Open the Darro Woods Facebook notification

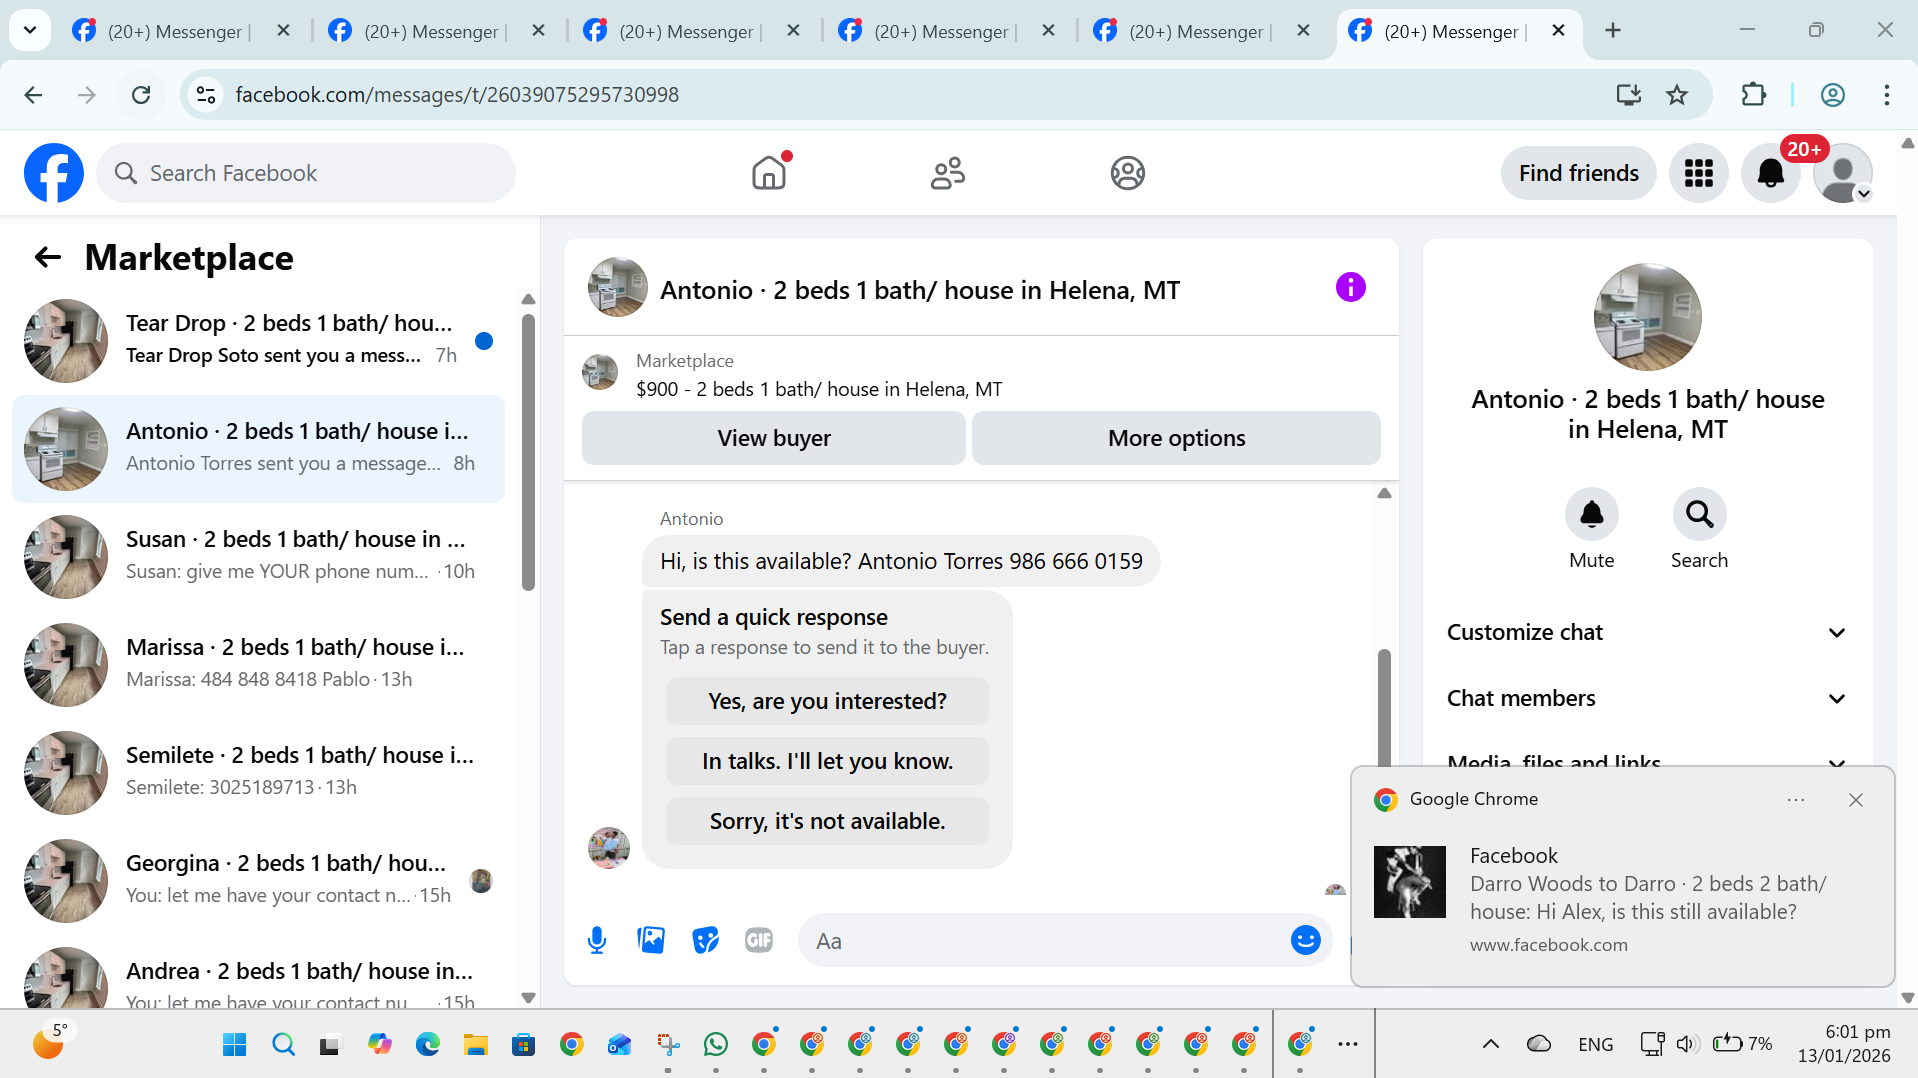[x=1622, y=898]
